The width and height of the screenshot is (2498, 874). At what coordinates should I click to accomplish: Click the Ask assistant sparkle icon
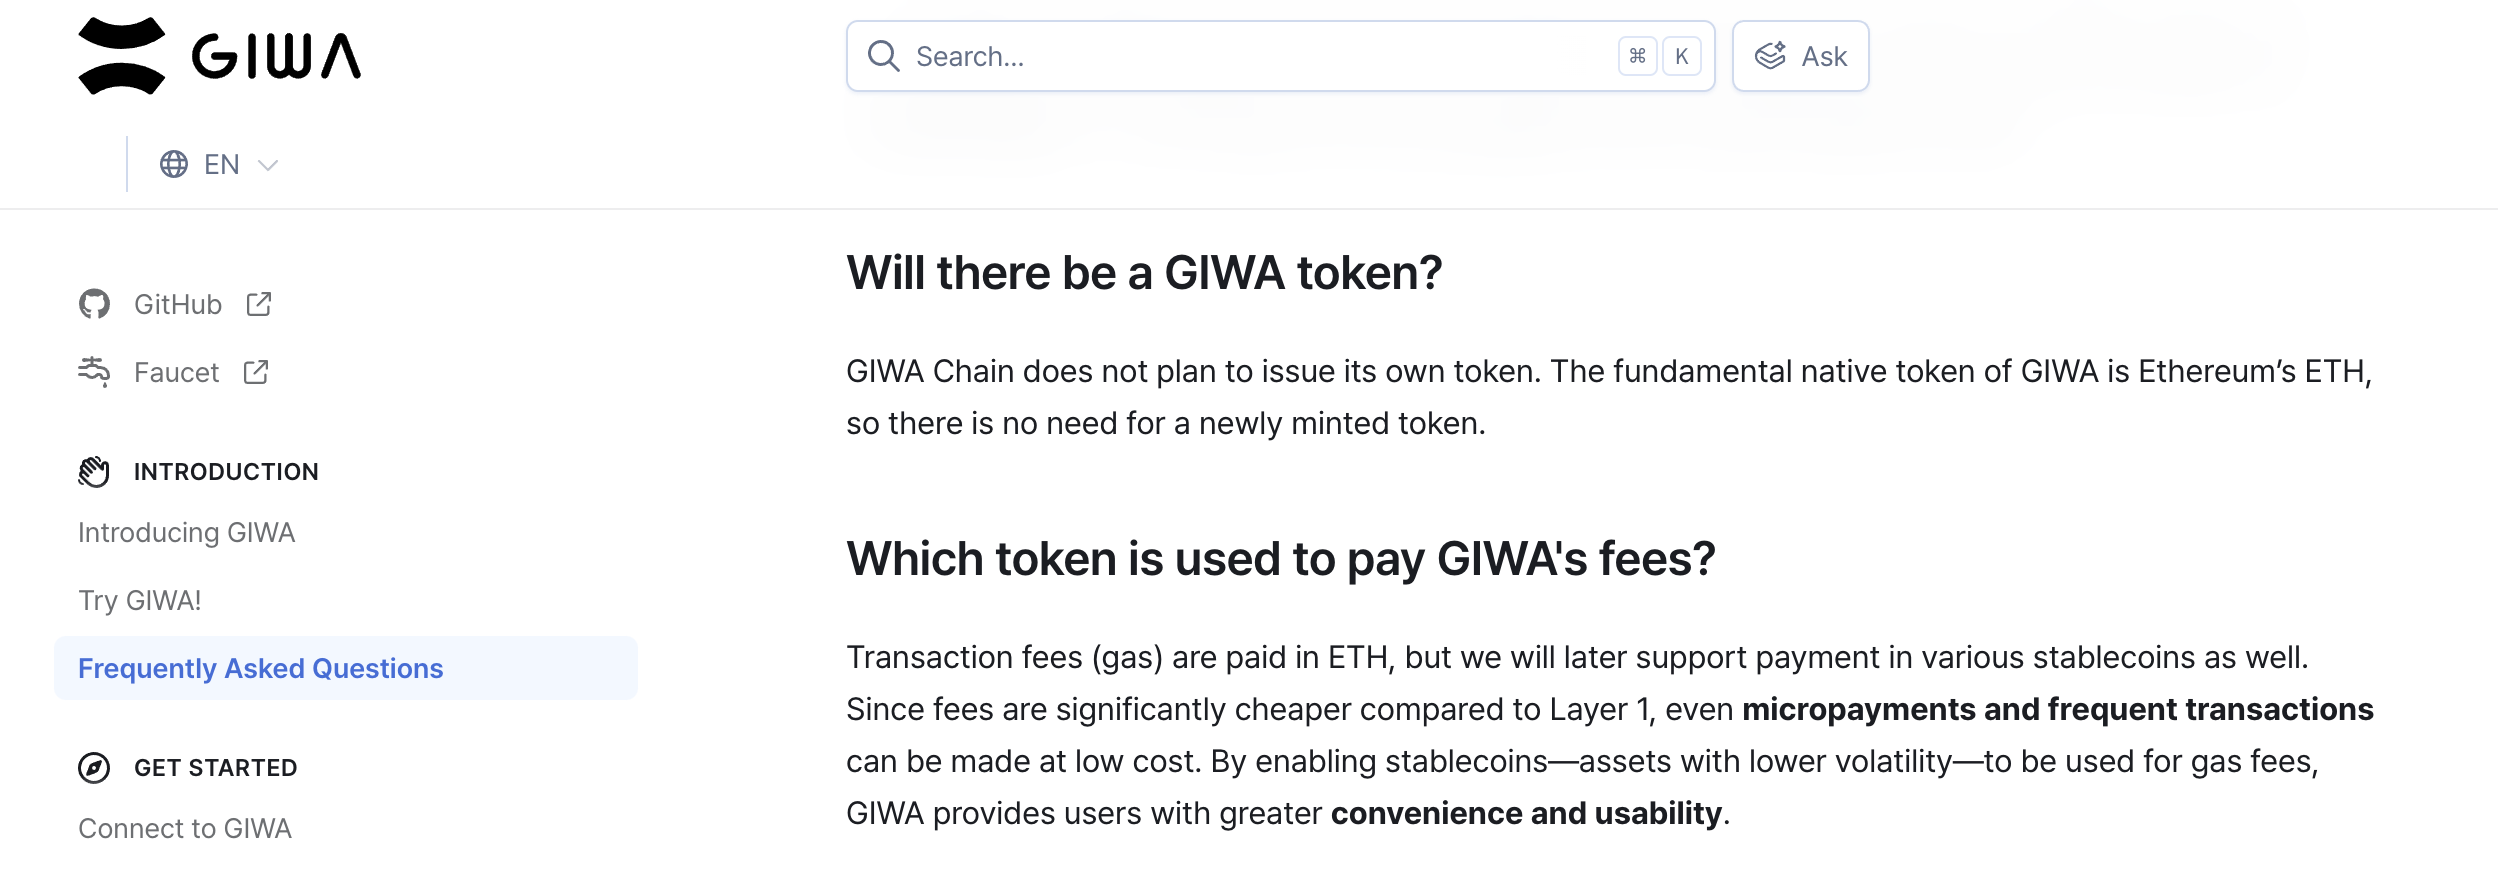[1770, 56]
